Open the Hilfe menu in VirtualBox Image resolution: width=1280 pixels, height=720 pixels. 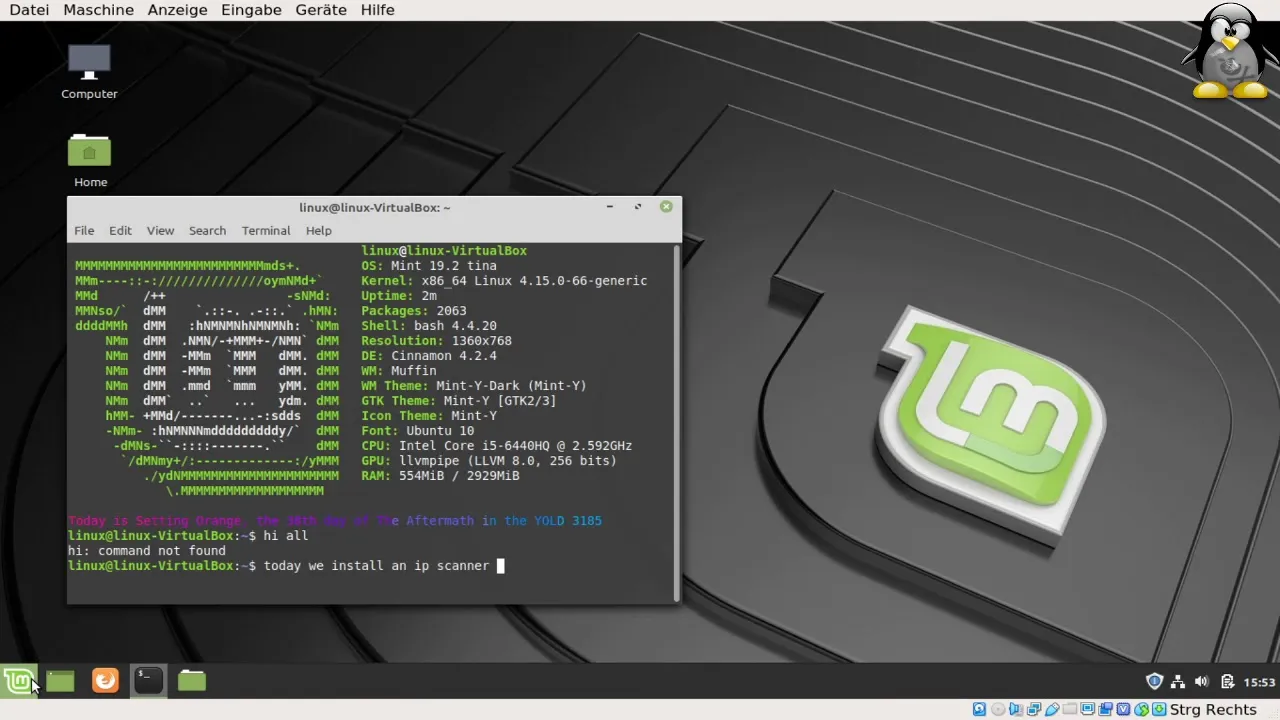pos(377,10)
